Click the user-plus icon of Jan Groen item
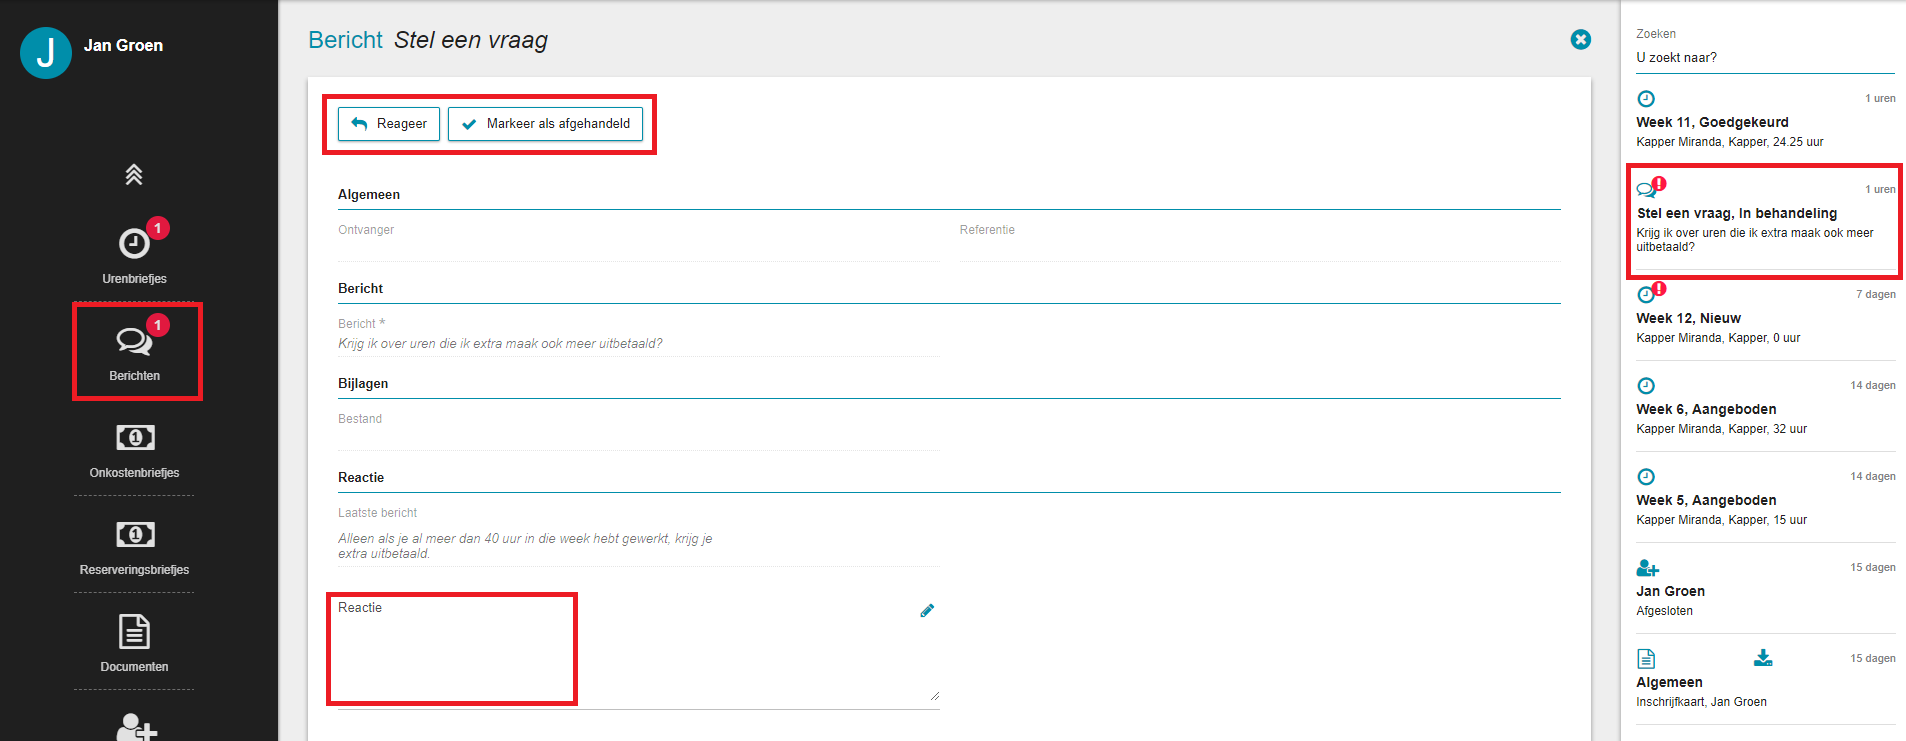1906x741 pixels. (1647, 568)
